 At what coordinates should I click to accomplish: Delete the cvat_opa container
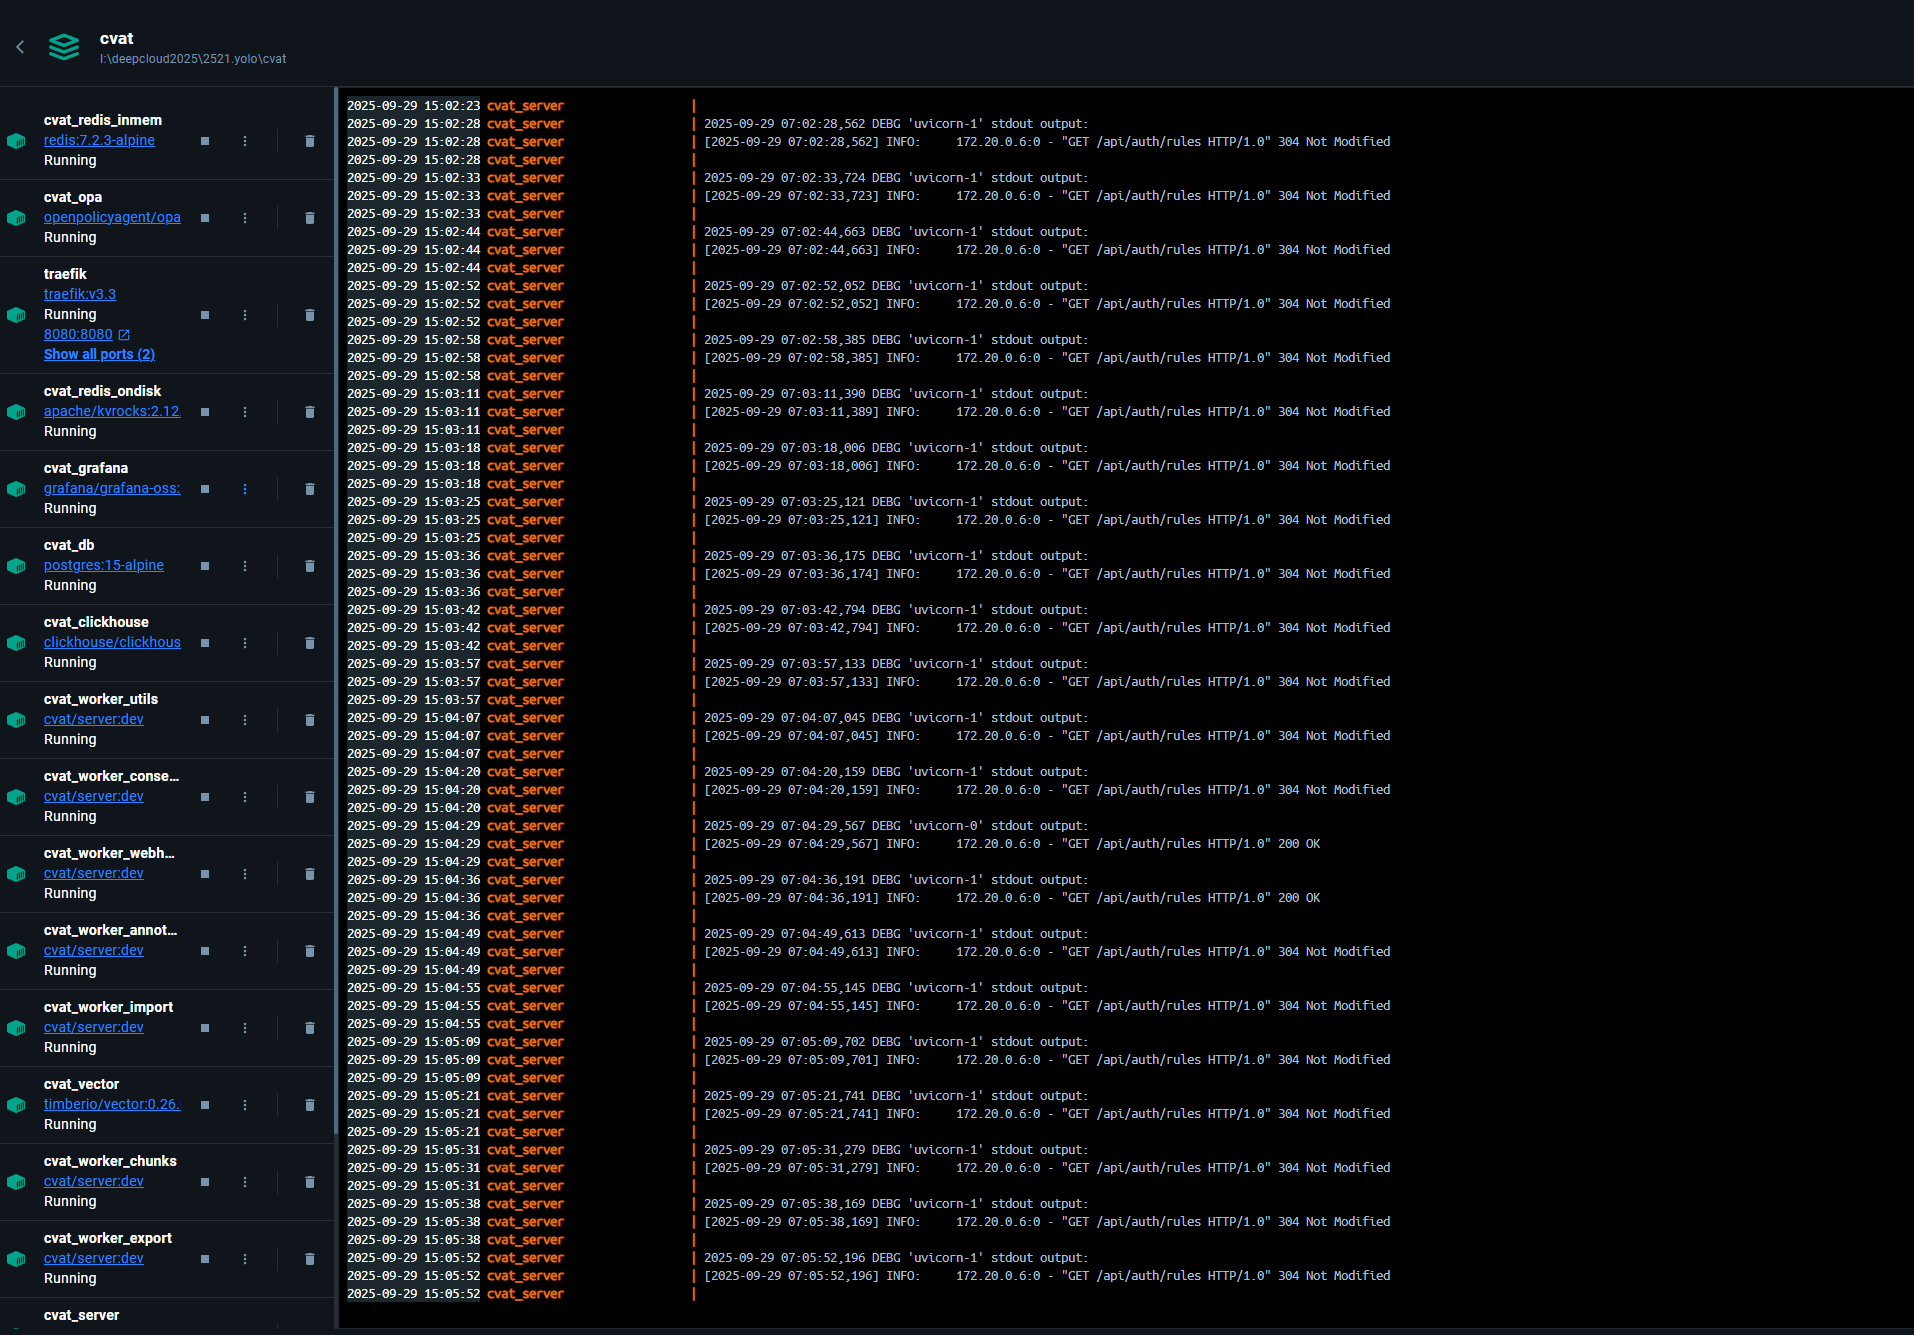coord(310,218)
